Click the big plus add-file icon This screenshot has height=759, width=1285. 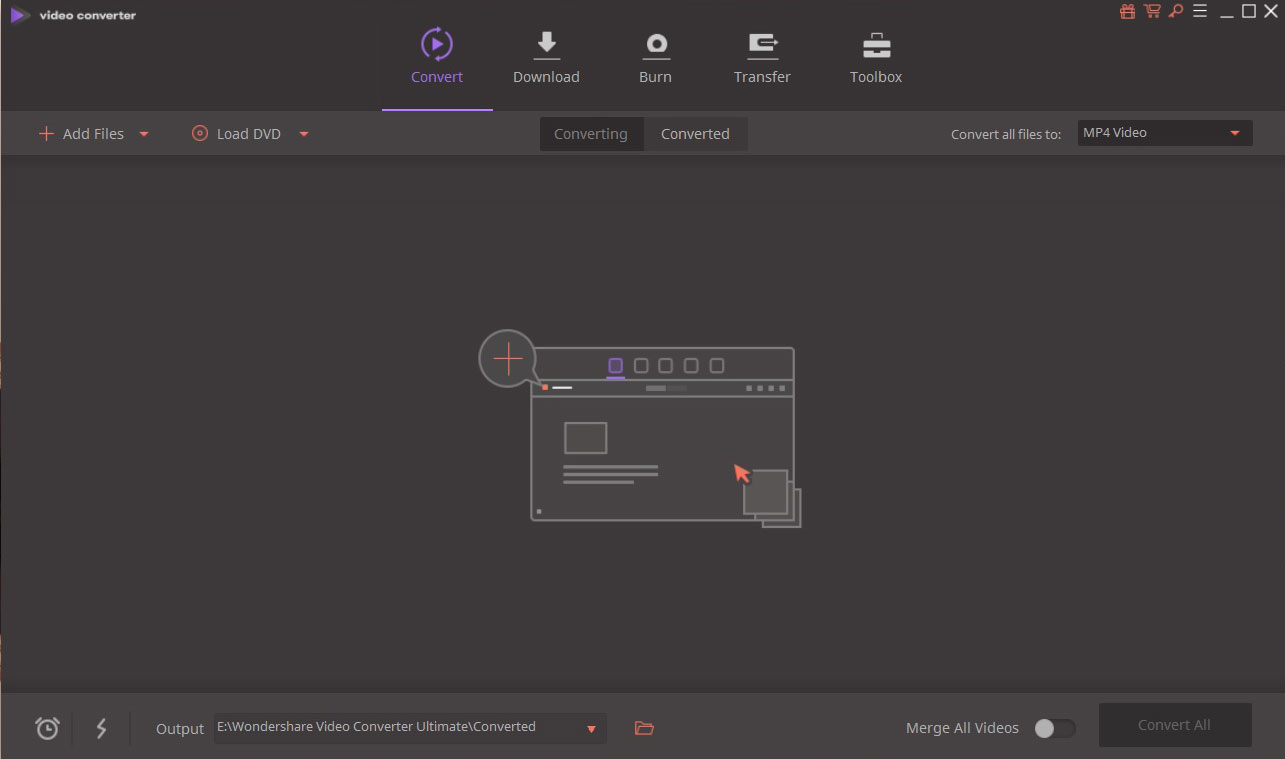[x=508, y=358]
